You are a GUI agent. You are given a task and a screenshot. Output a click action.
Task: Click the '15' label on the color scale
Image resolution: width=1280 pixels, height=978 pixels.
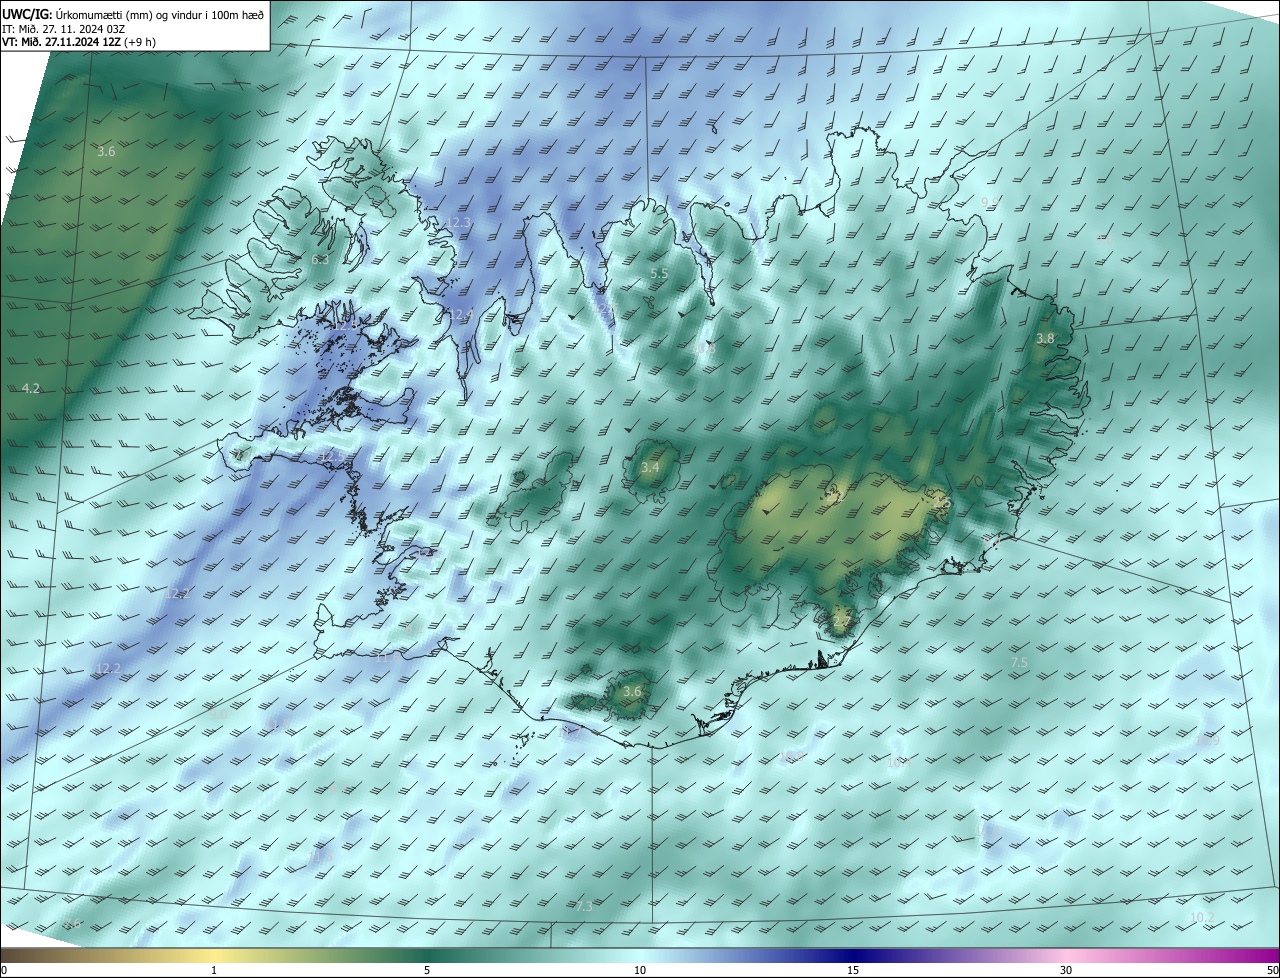pyautogui.click(x=853, y=970)
